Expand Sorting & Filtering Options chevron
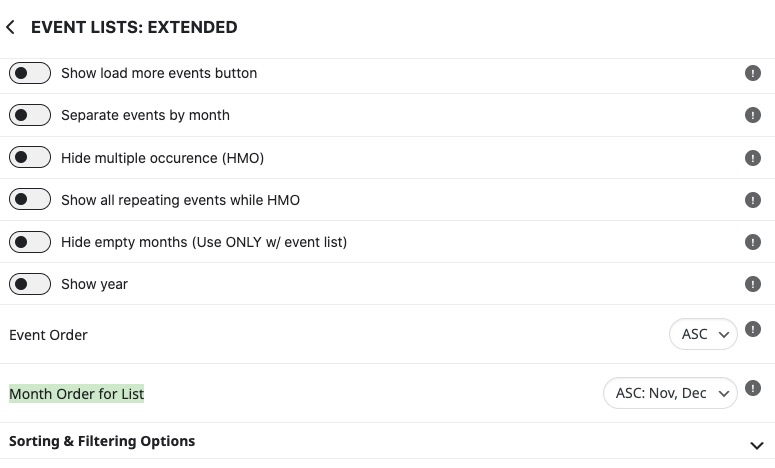 [x=756, y=446]
